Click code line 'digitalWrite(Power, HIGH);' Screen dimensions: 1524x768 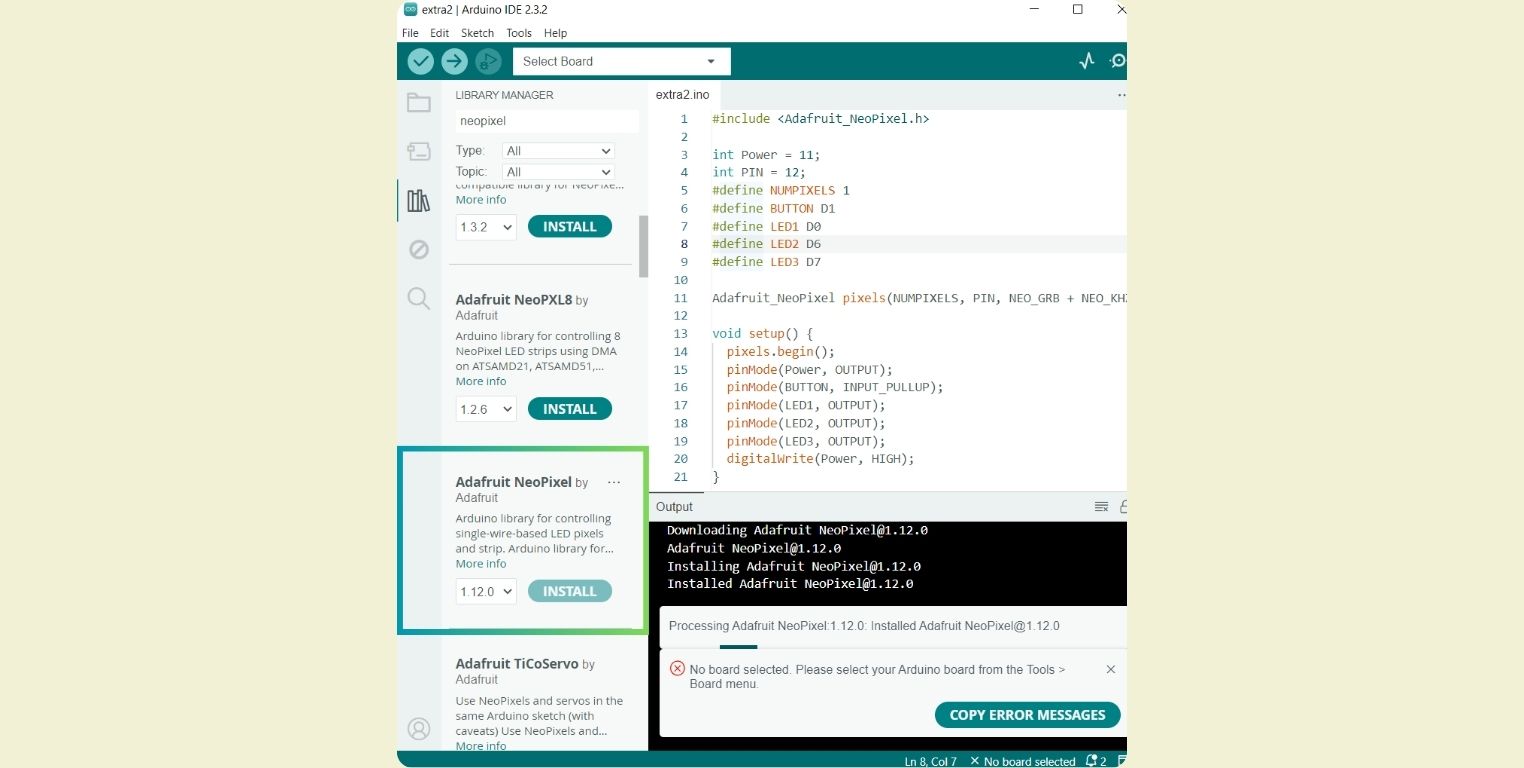coord(821,459)
